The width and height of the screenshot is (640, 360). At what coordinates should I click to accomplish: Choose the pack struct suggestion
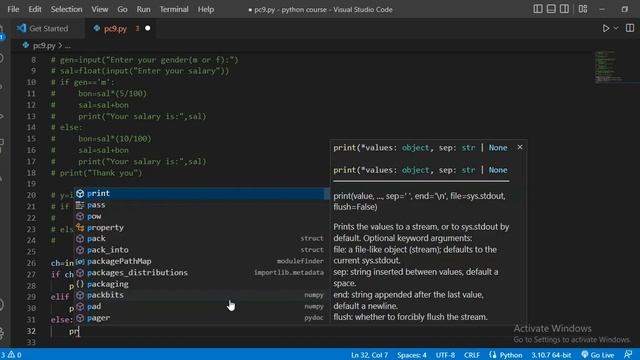(201, 239)
